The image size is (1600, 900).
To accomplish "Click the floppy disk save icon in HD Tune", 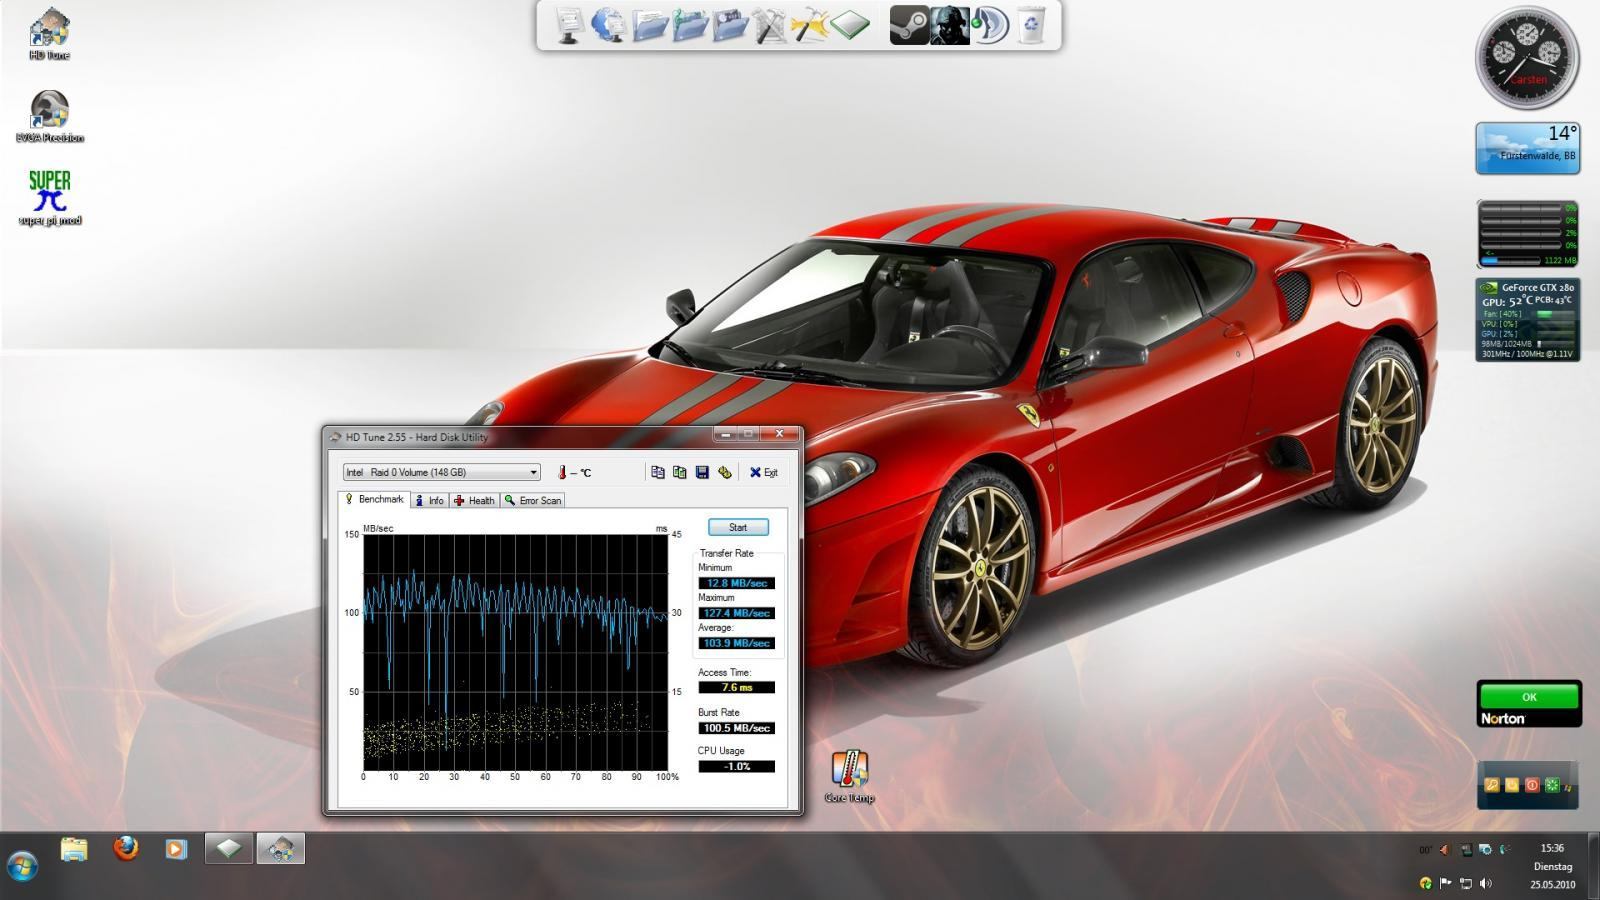I will pyautogui.click(x=702, y=472).
